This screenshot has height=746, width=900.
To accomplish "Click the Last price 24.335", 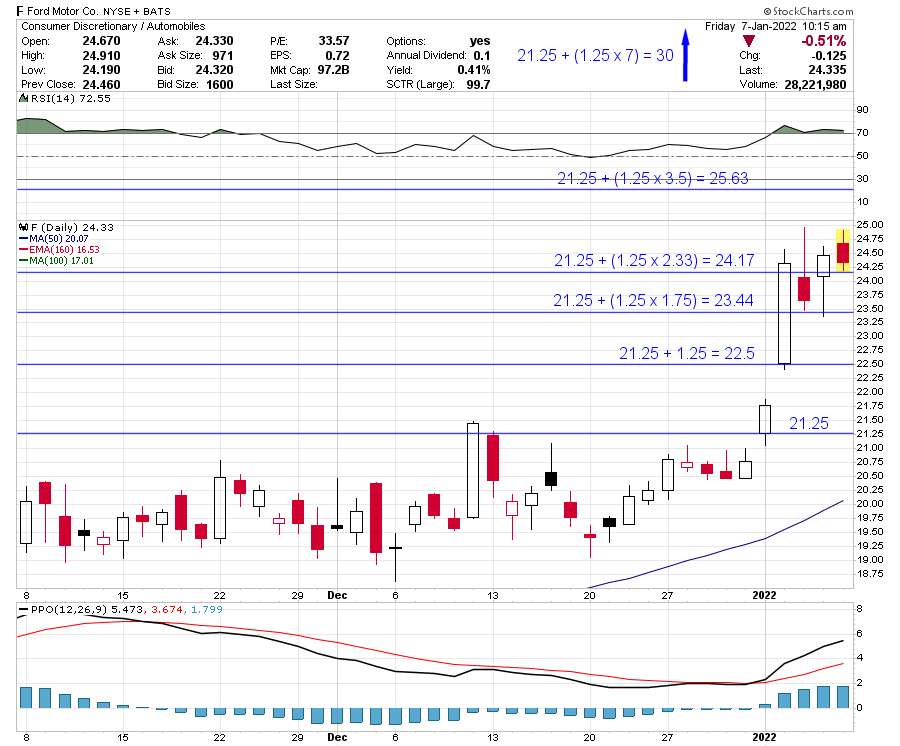I will click(x=827, y=70).
